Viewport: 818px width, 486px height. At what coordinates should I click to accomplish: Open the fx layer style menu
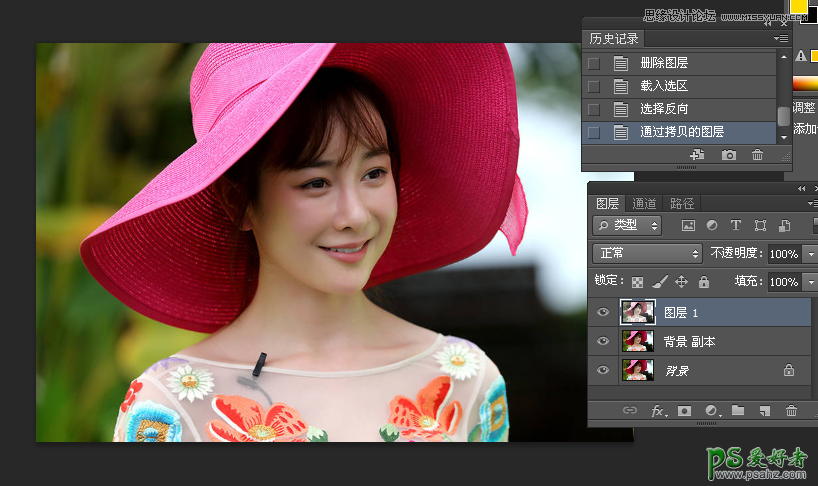(658, 411)
